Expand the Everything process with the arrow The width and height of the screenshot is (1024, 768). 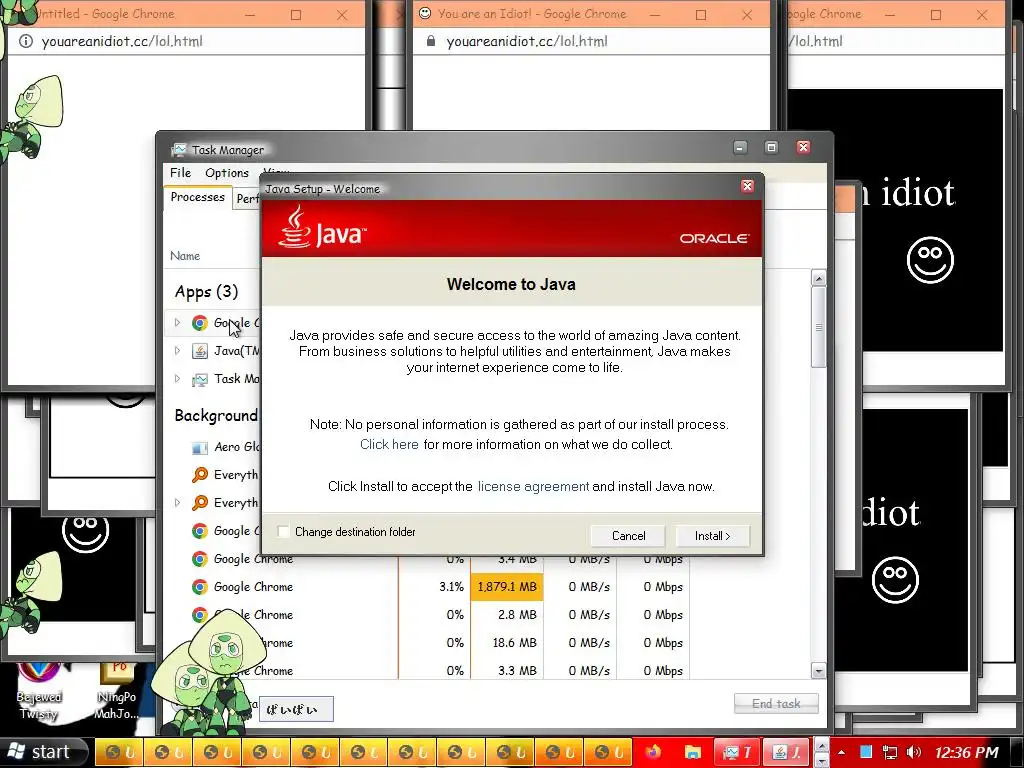pos(177,503)
